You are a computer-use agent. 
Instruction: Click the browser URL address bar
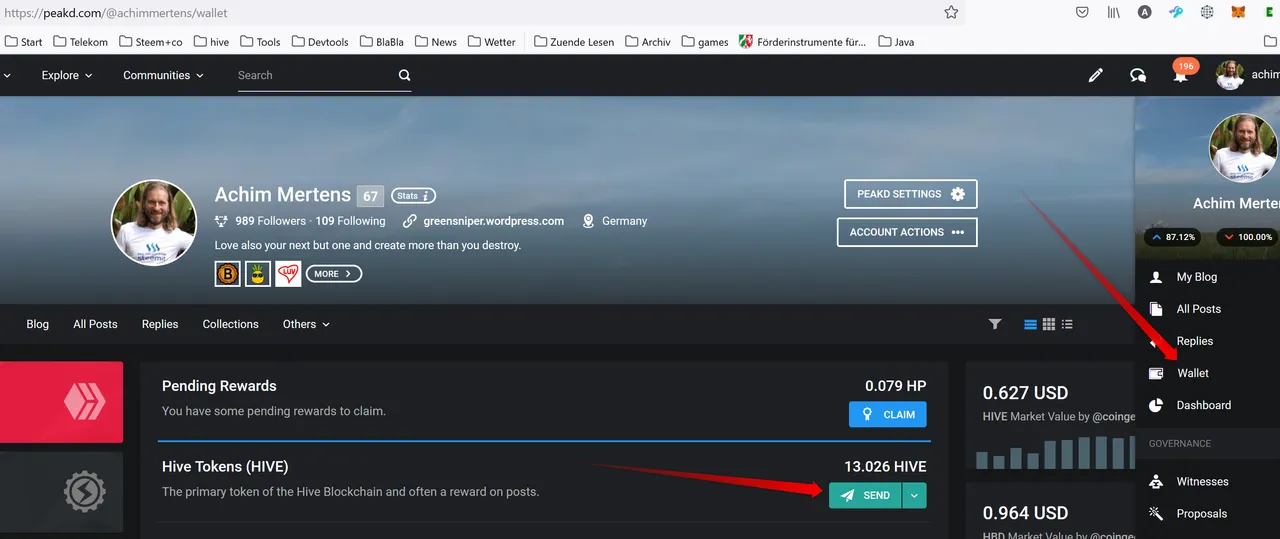(x=470, y=13)
